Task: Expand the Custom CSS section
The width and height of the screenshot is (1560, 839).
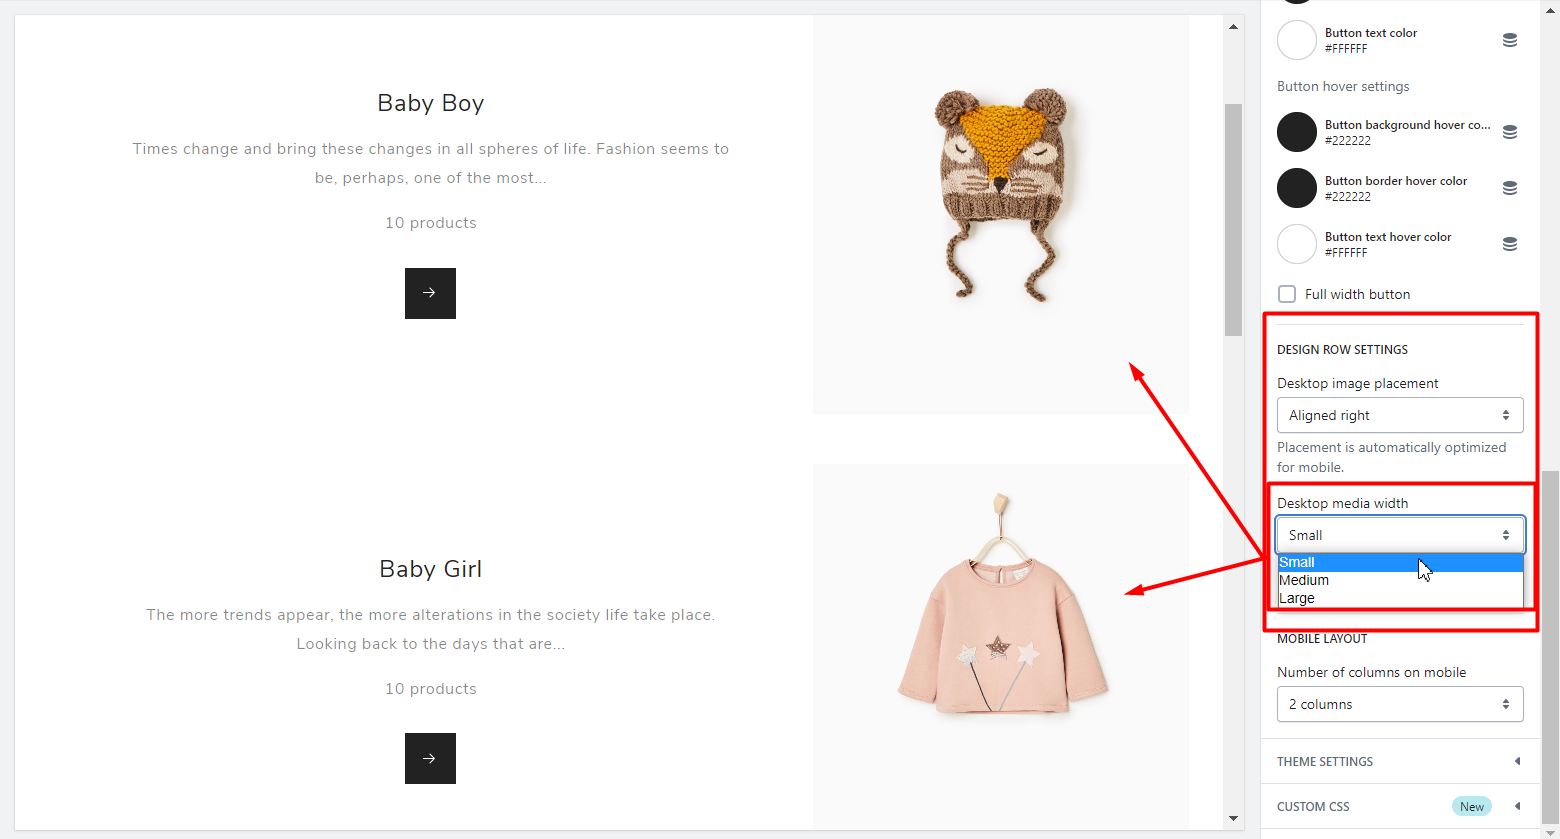Action: coord(1399,806)
